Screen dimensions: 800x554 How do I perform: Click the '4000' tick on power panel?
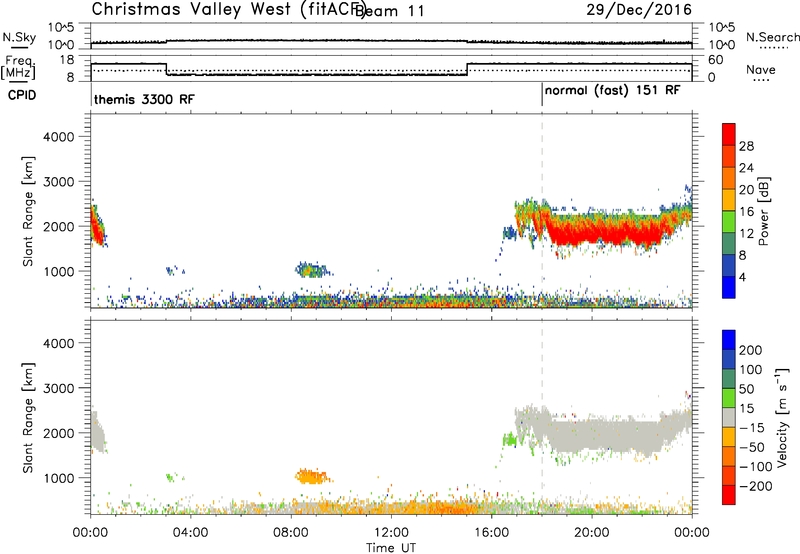(59, 137)
